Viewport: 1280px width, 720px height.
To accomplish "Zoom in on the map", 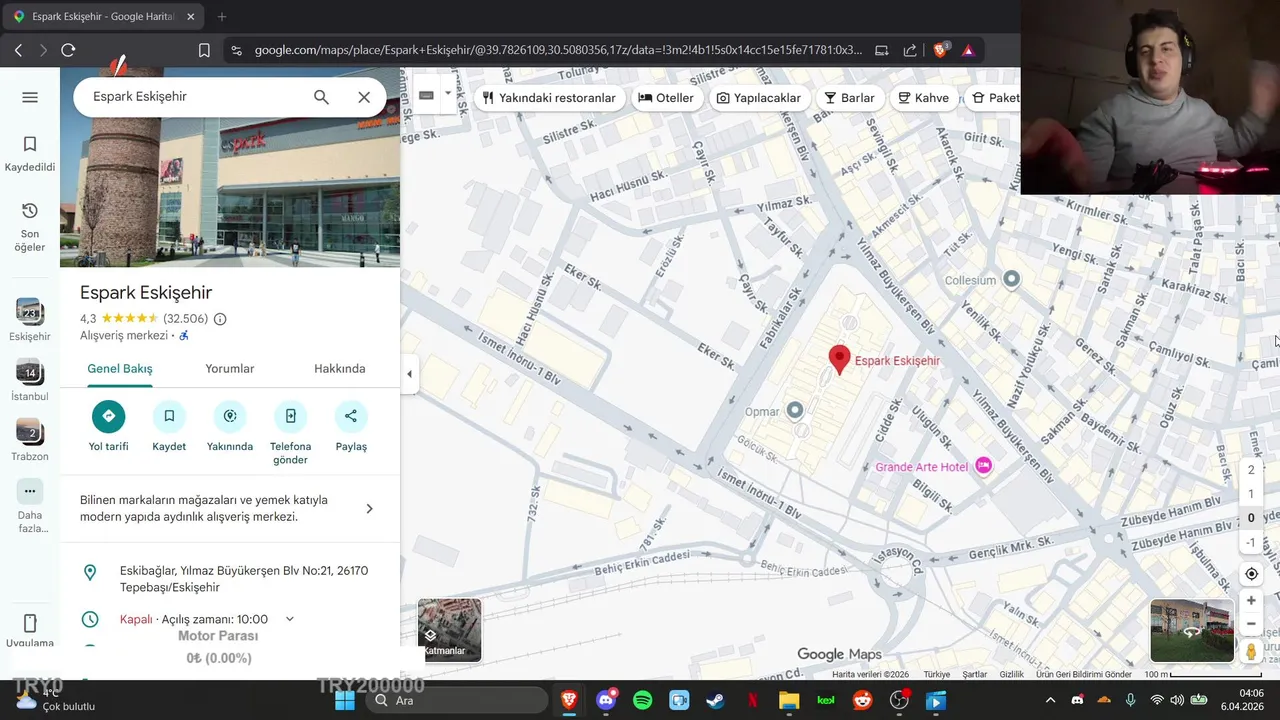I will coord(1251,601).
